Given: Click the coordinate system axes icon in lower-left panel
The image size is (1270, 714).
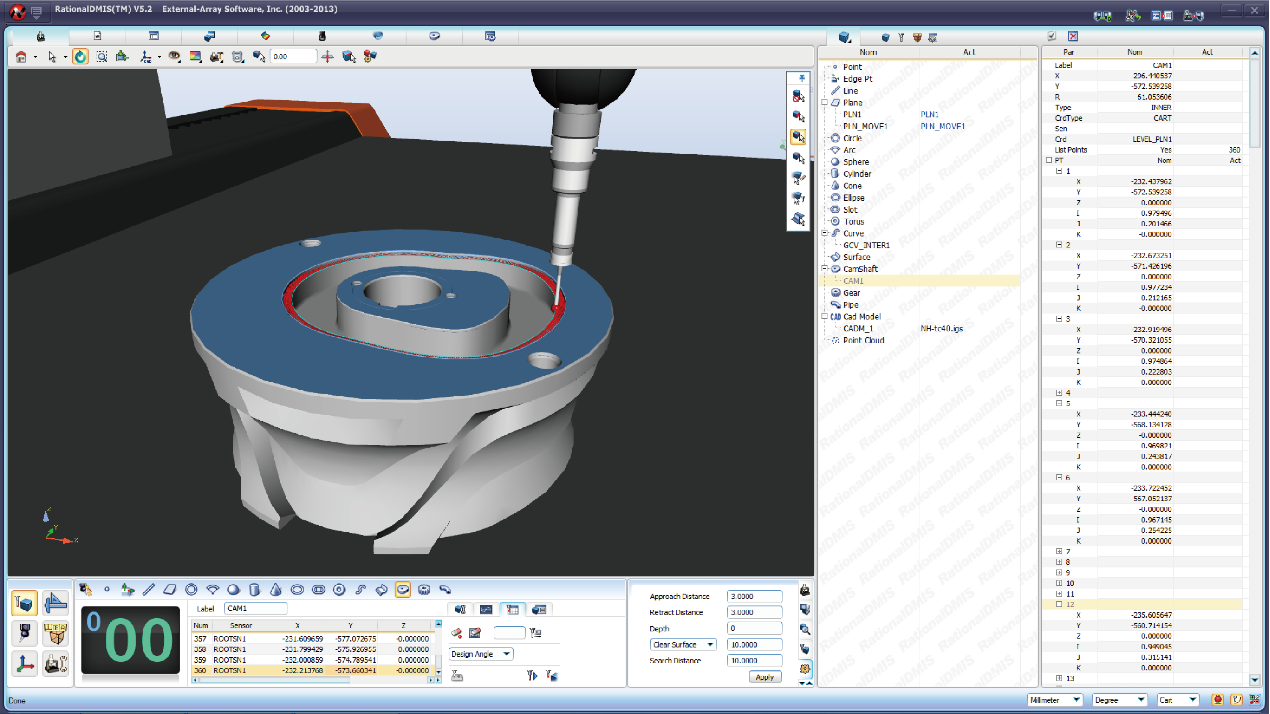Looking at the screenshot, I should [25, 662].
